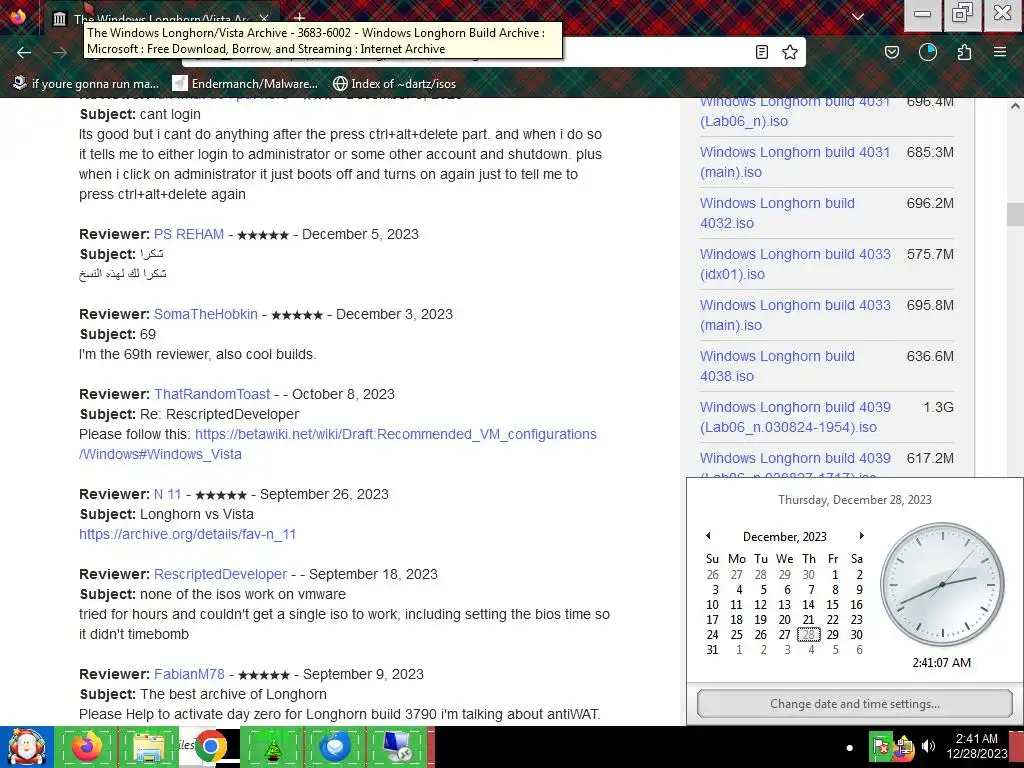Toggle reader view icon in address bar
Screen dimensions: 1024x768
761,52
